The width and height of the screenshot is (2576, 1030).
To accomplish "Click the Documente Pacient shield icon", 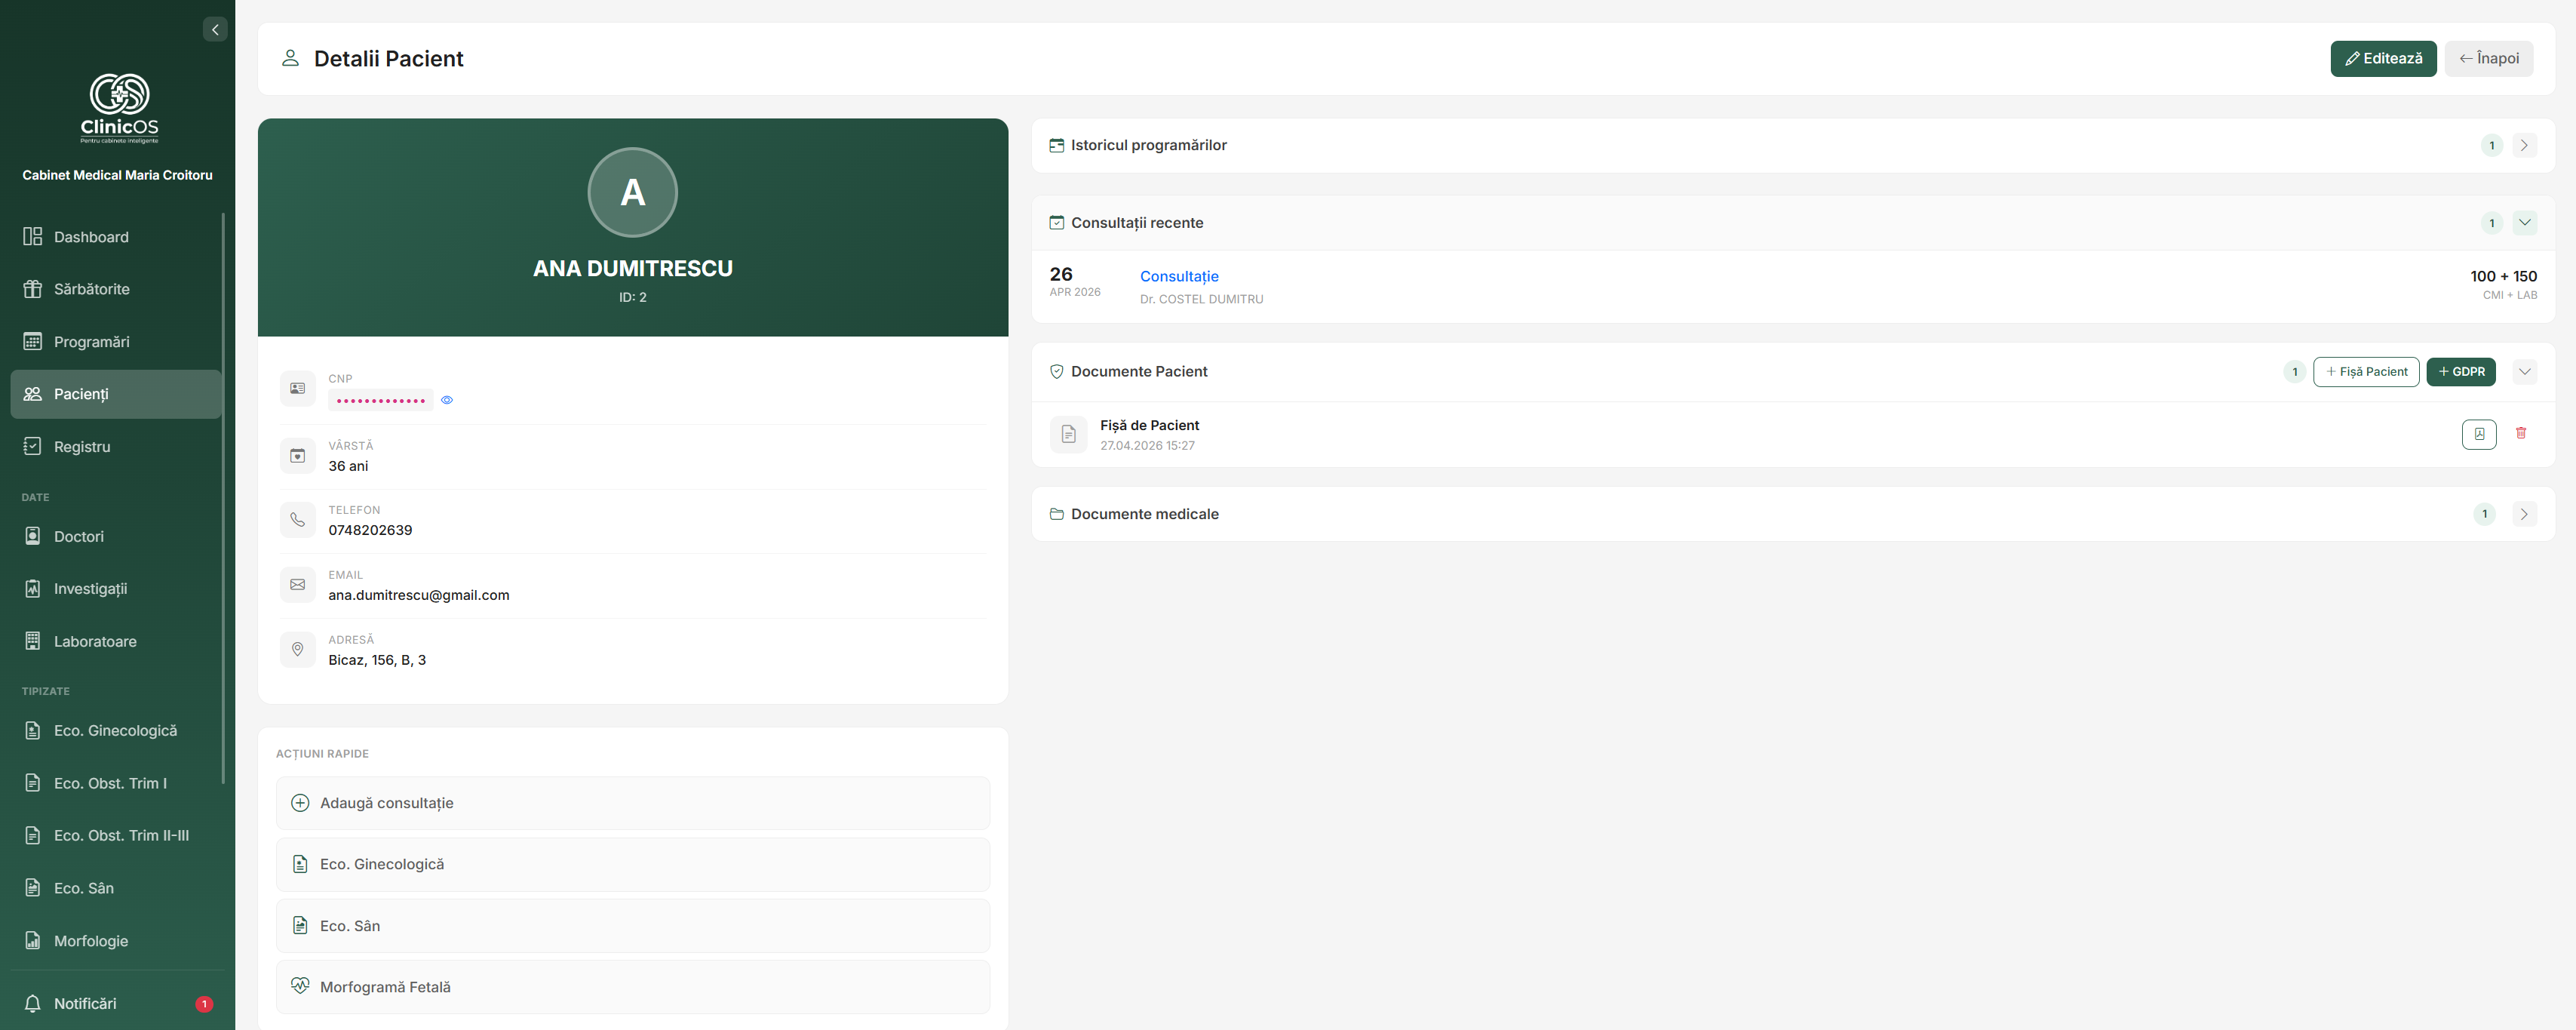I will (x=1056, y=372).
